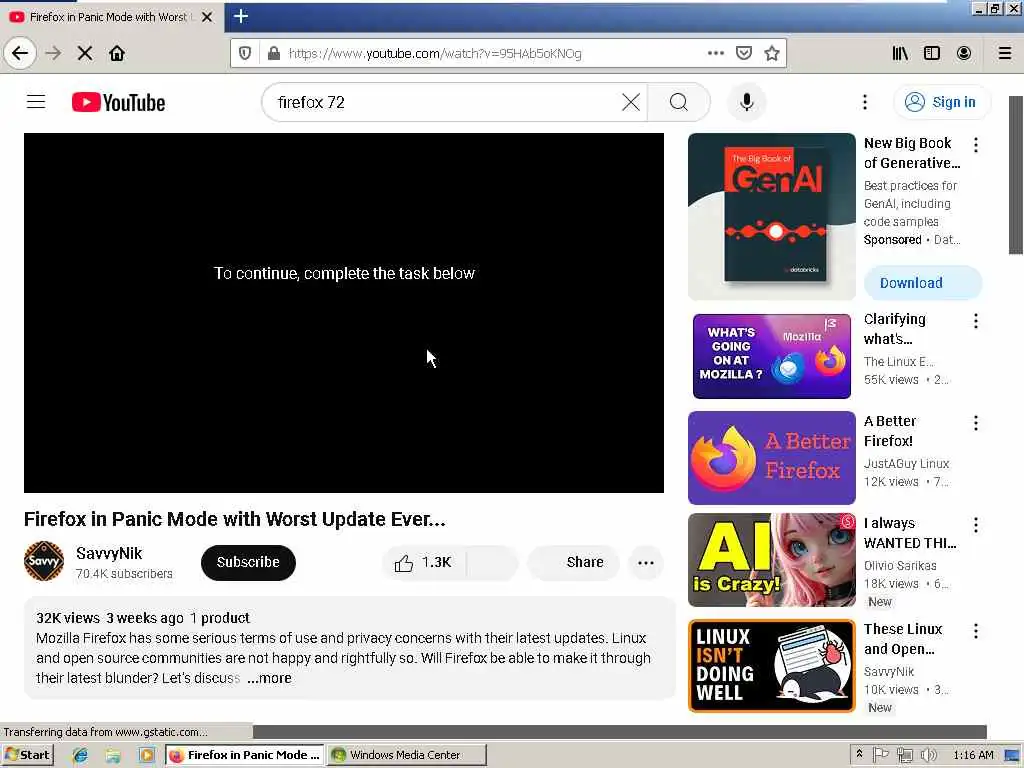Click the Download ad button
The height and width of the screenshot is (768, 1024).
tap(923, 283)
